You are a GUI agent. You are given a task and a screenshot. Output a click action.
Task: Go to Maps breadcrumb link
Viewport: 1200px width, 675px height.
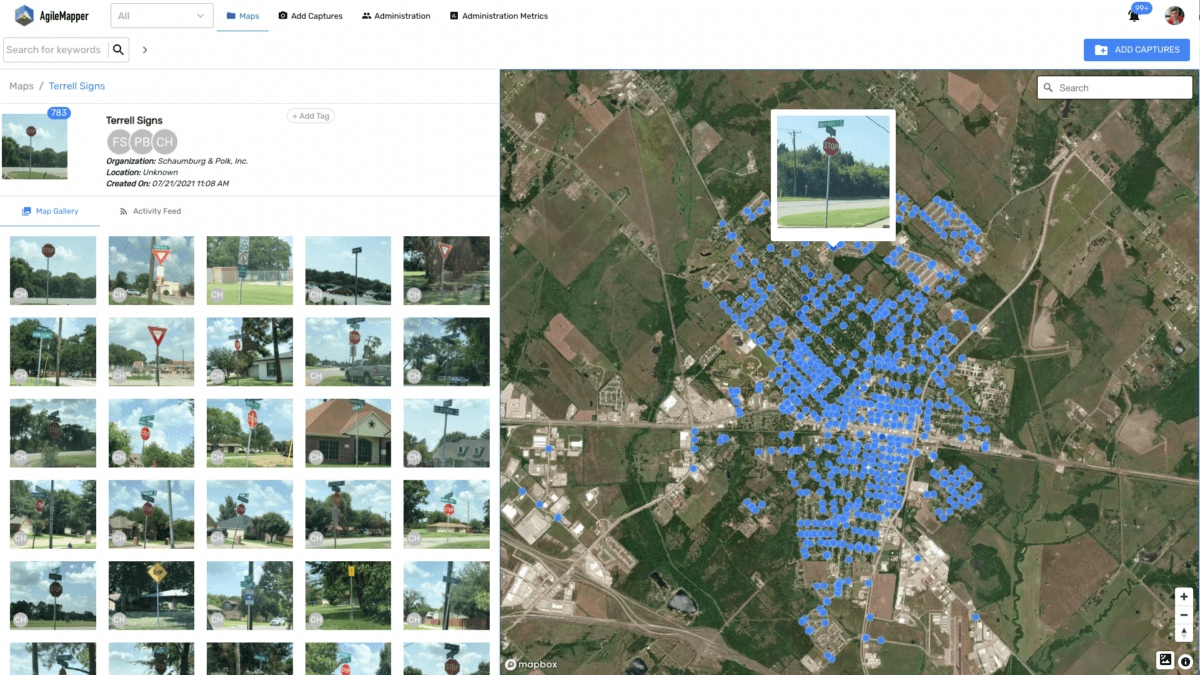coord(21,86)
